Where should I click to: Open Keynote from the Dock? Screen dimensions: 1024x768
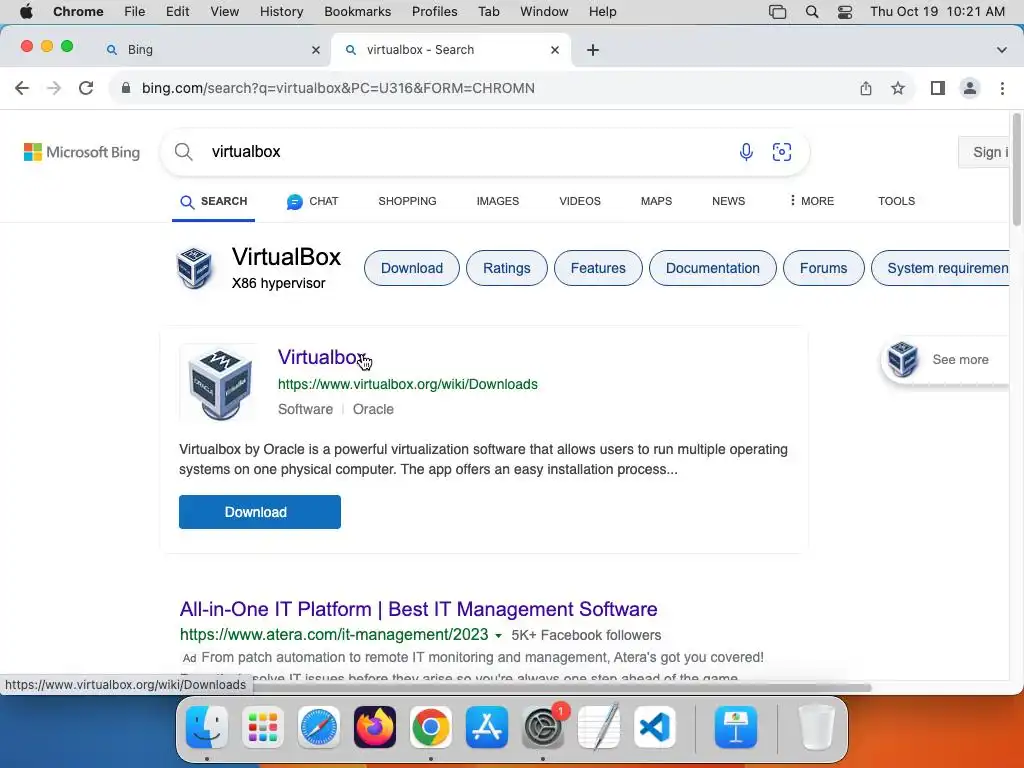coord(736,727)
